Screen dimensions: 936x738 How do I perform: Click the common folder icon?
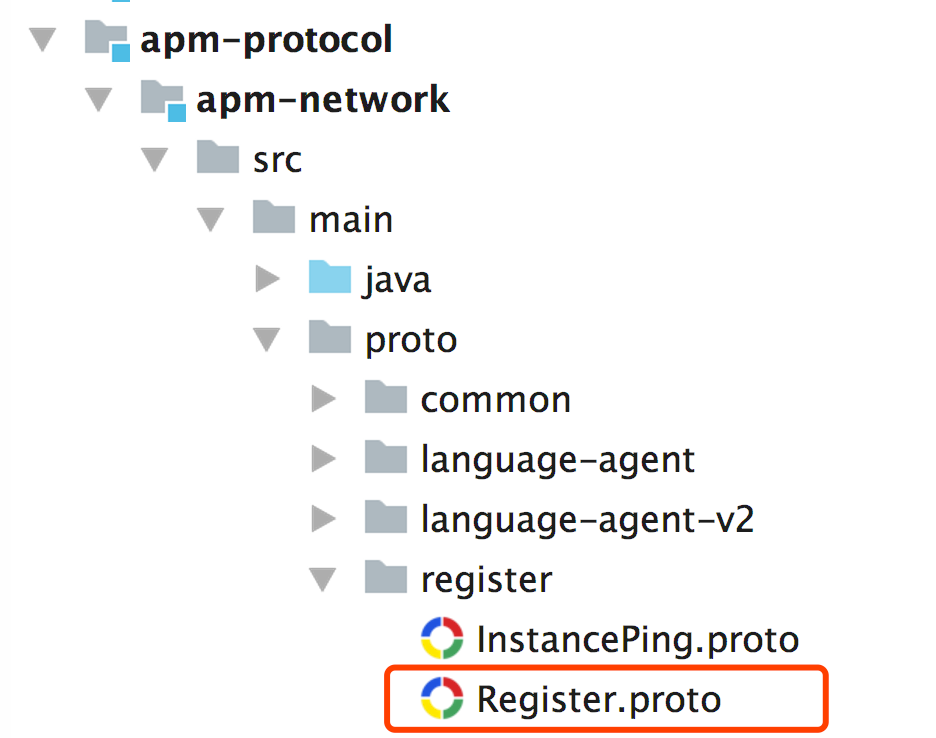pos(386,399)
